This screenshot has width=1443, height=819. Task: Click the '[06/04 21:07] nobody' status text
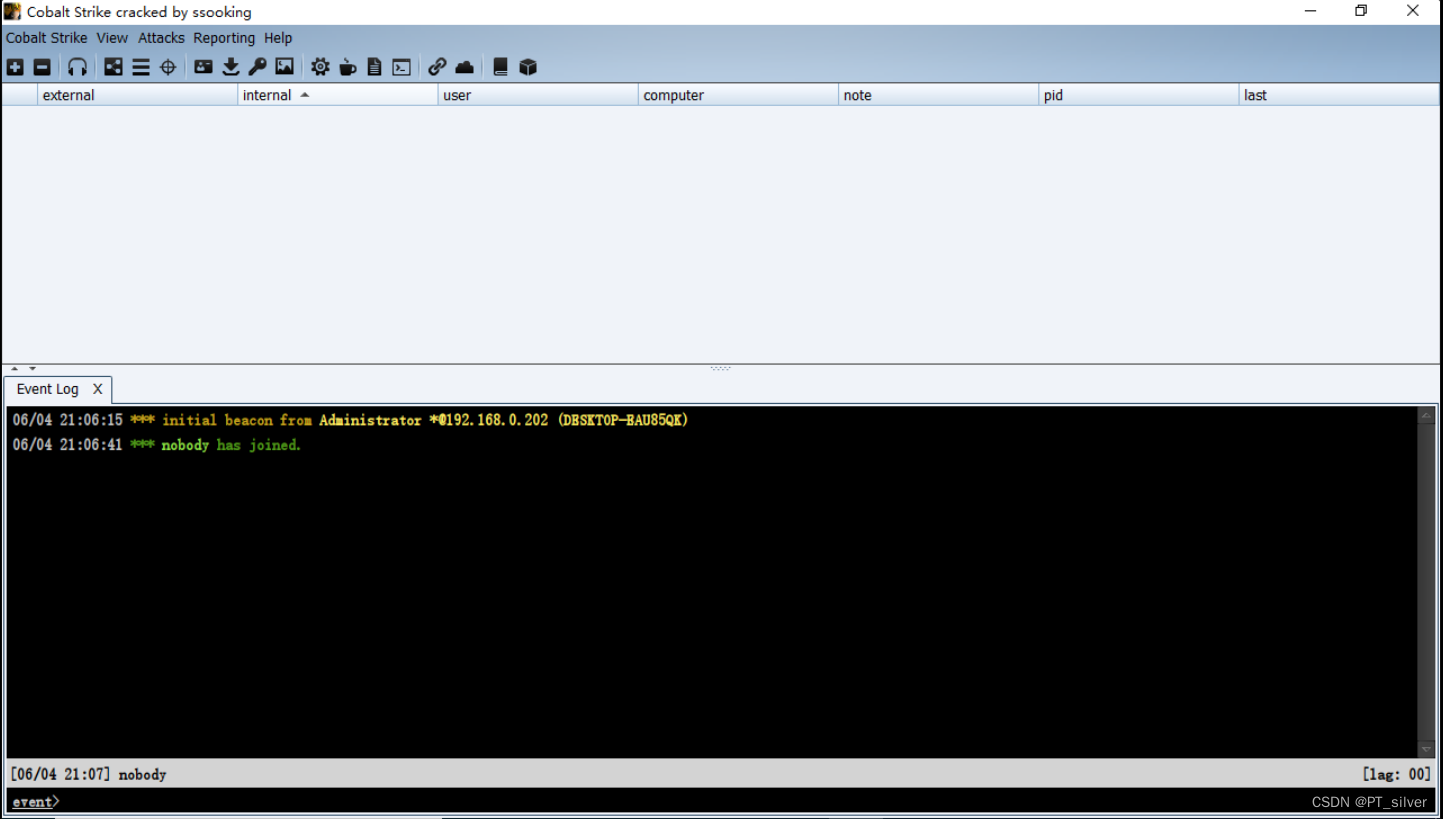[88, 774]
